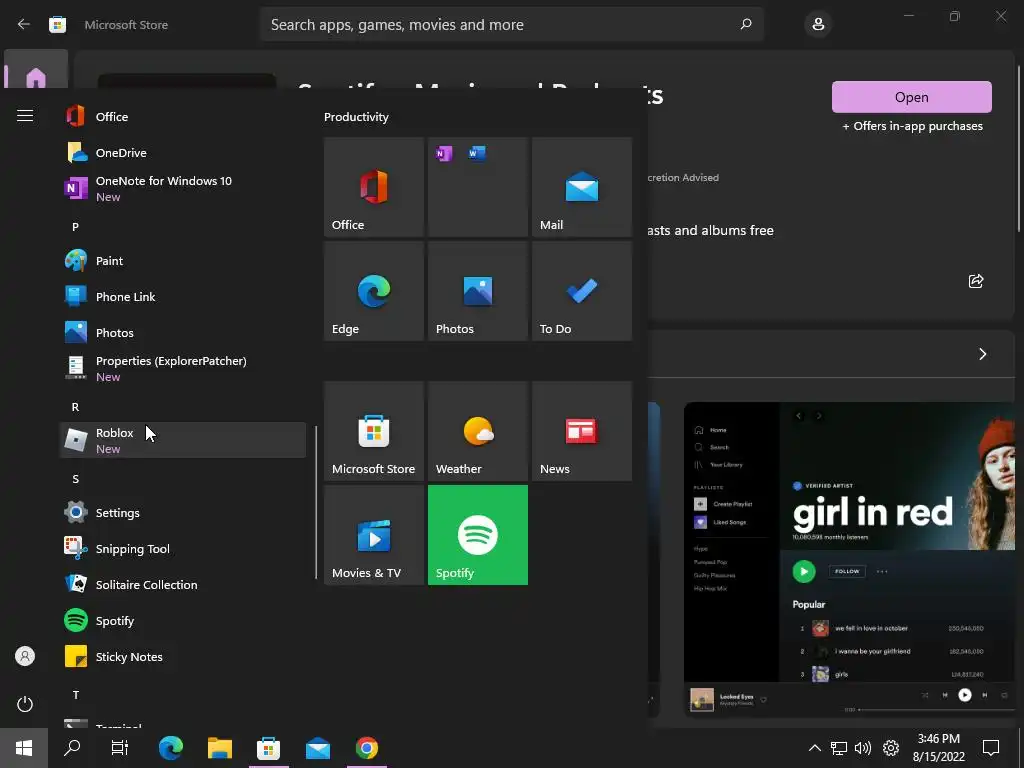Jump to letter S section header
Screen dimensions: 1024x768
tap(75, 479)
